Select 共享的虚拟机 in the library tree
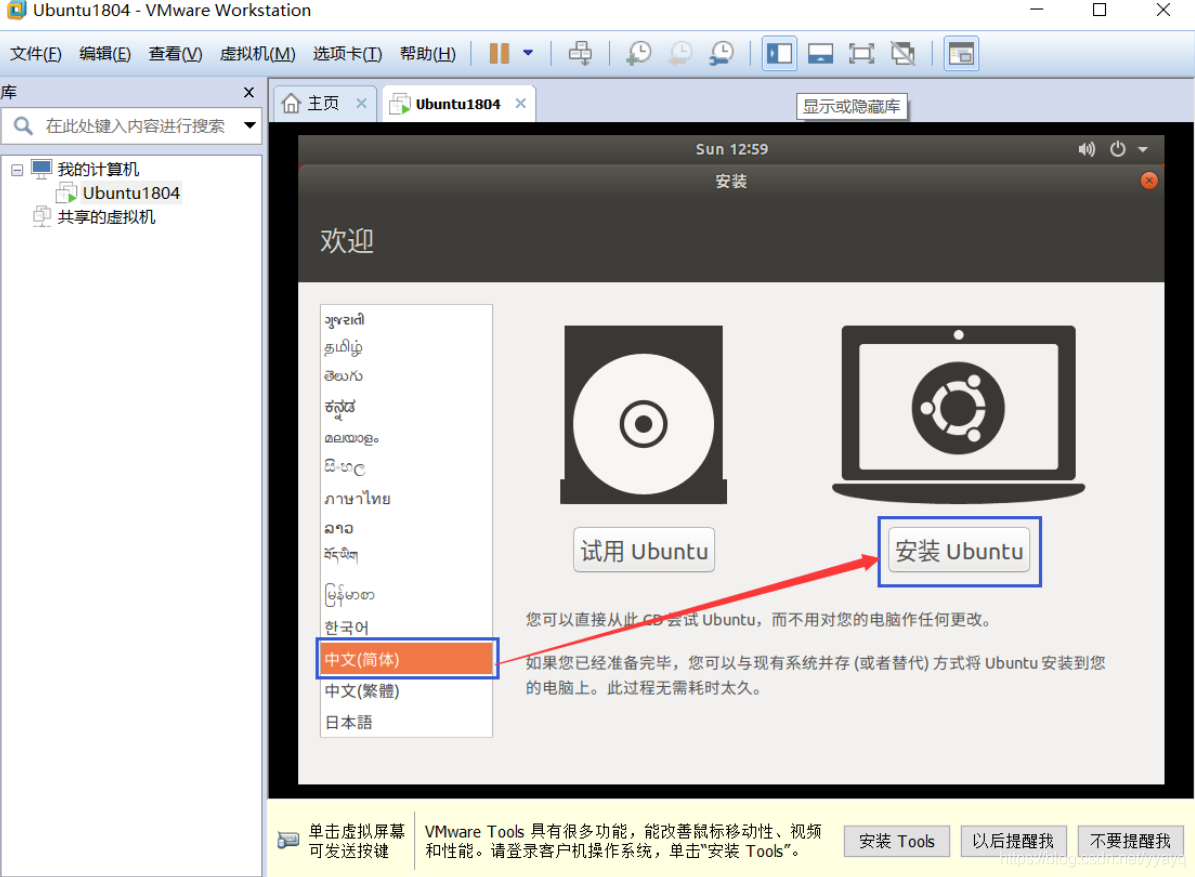1195x877 pixels. 106,217
